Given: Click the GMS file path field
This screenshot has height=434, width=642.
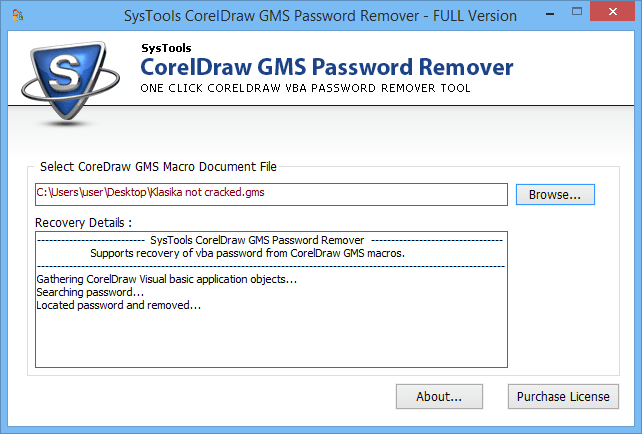Looking at the screenshot, I should click(x=270, y=193).
